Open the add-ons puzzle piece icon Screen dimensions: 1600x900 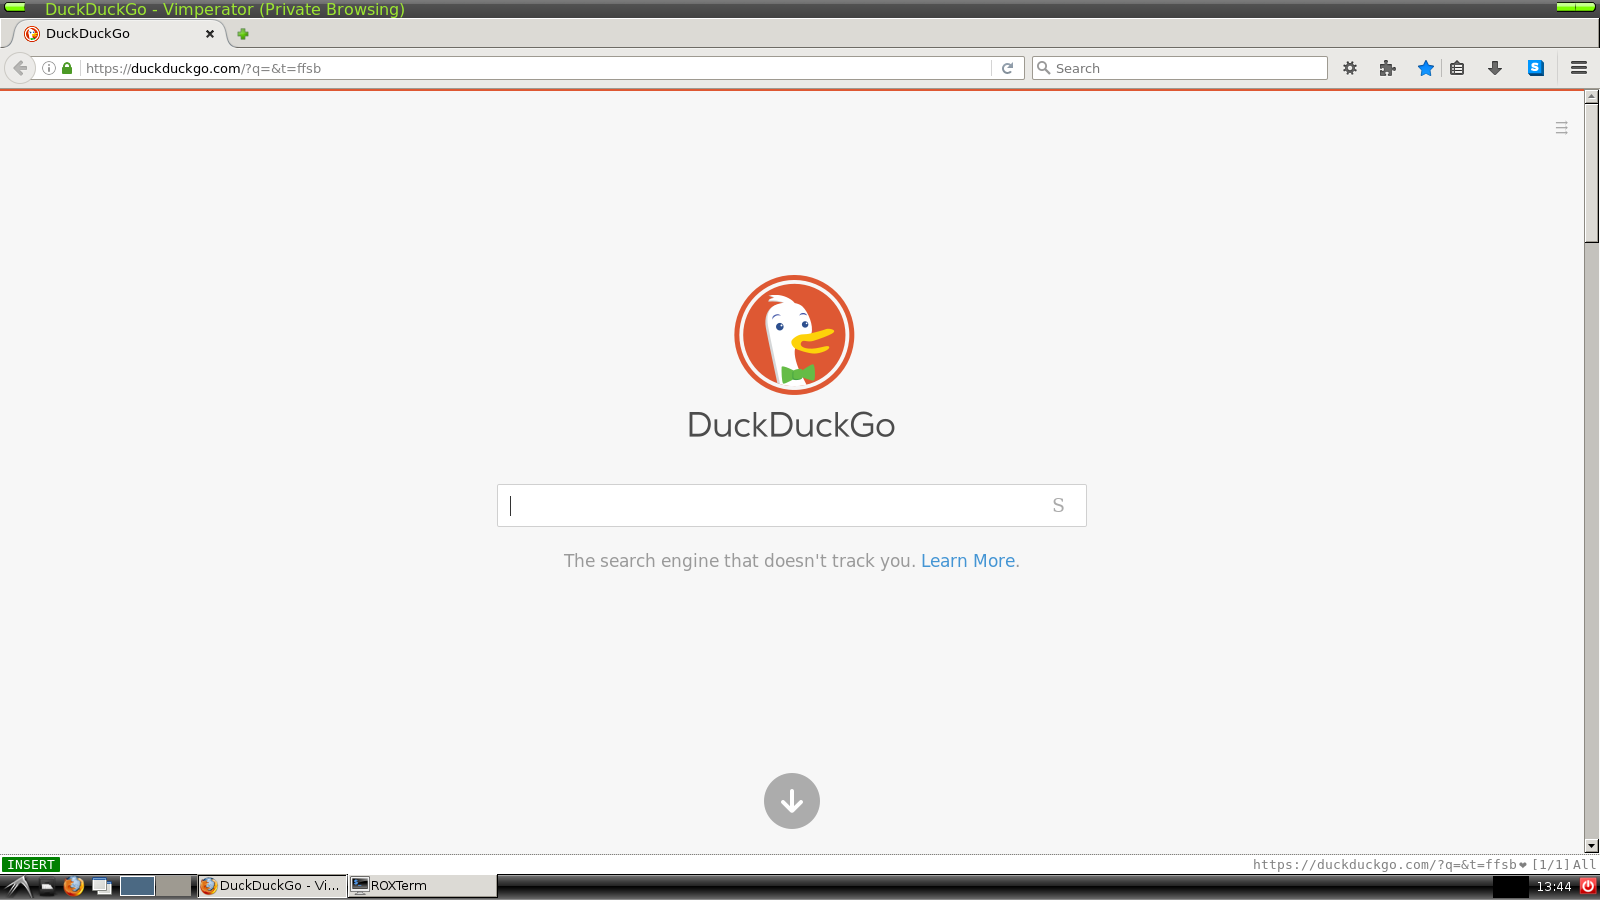click(1387, 68)
